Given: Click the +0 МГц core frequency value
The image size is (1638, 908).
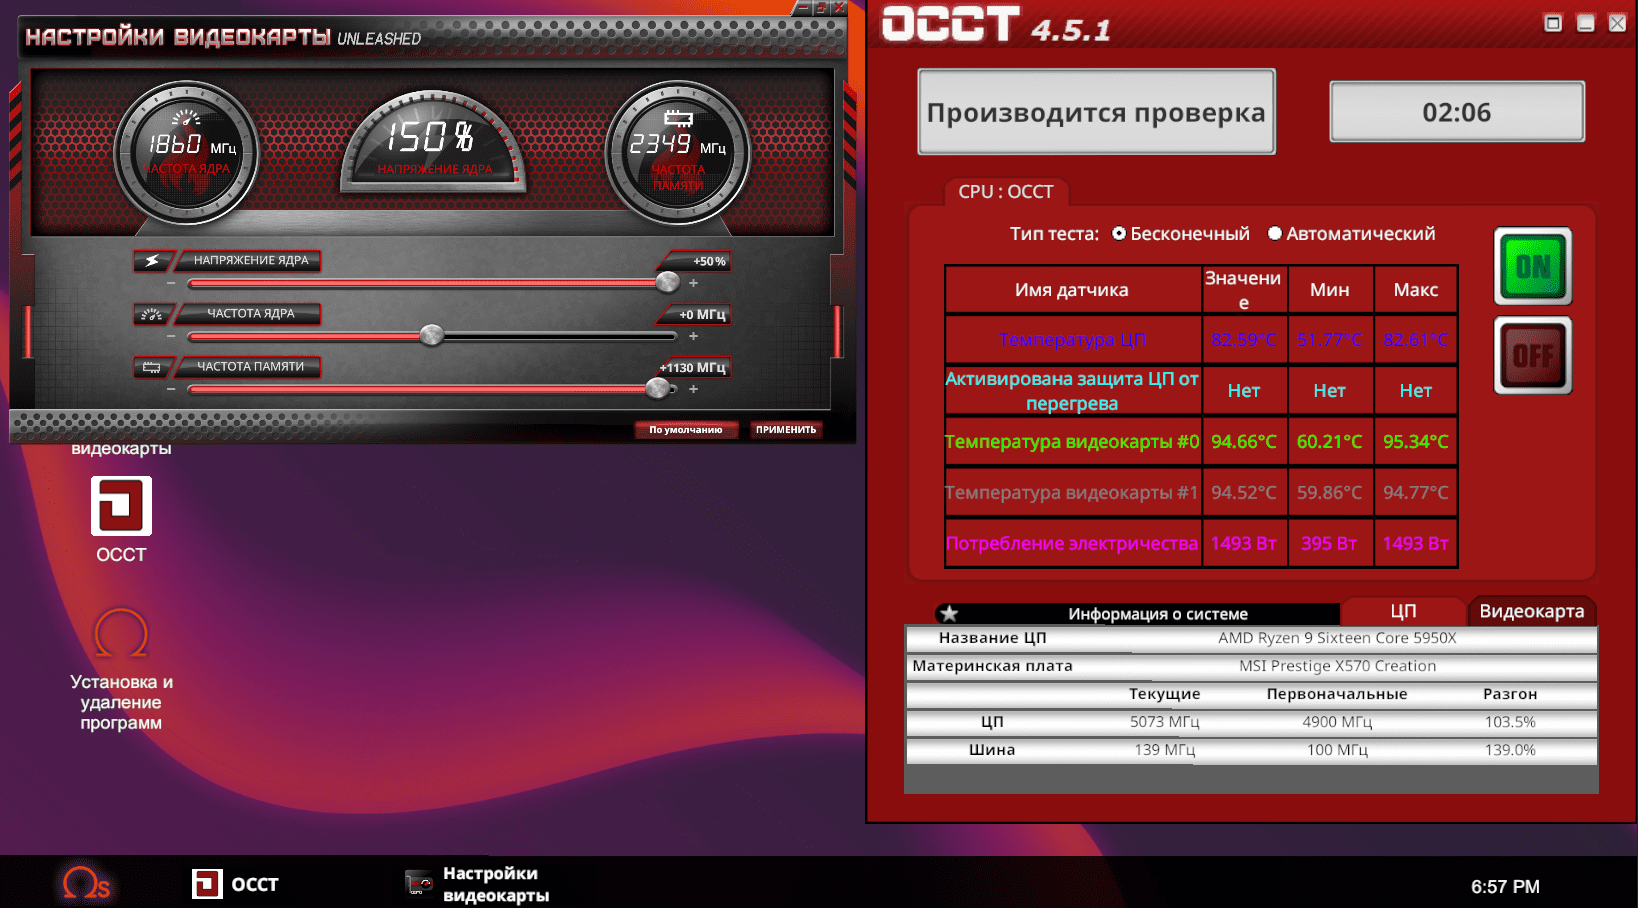Looking at the screenshot, I should (x=703, y=315).
